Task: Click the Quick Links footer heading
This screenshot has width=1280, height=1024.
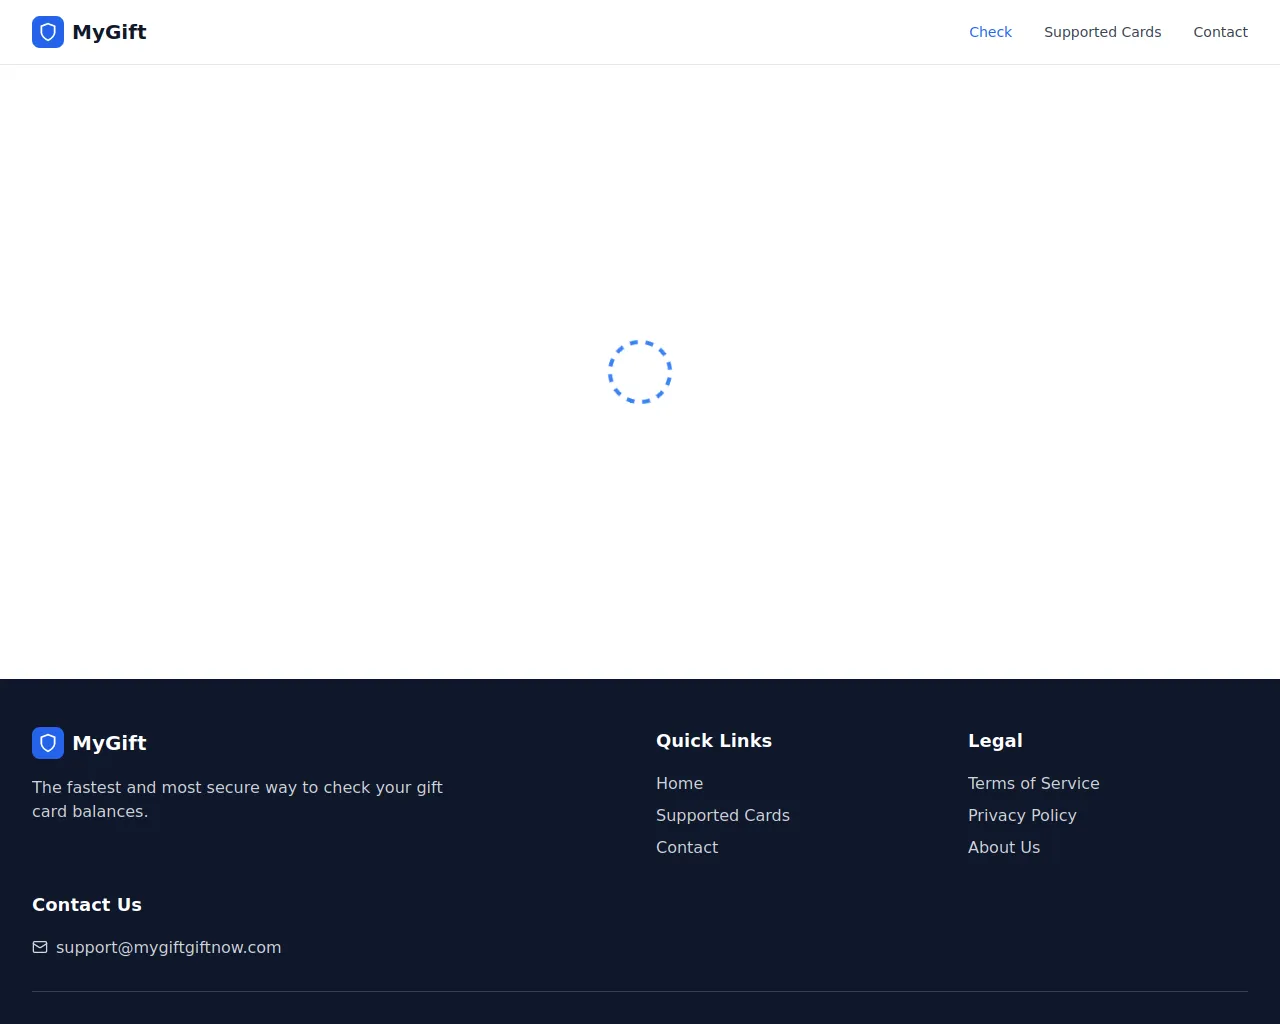Action: [713, 741]
